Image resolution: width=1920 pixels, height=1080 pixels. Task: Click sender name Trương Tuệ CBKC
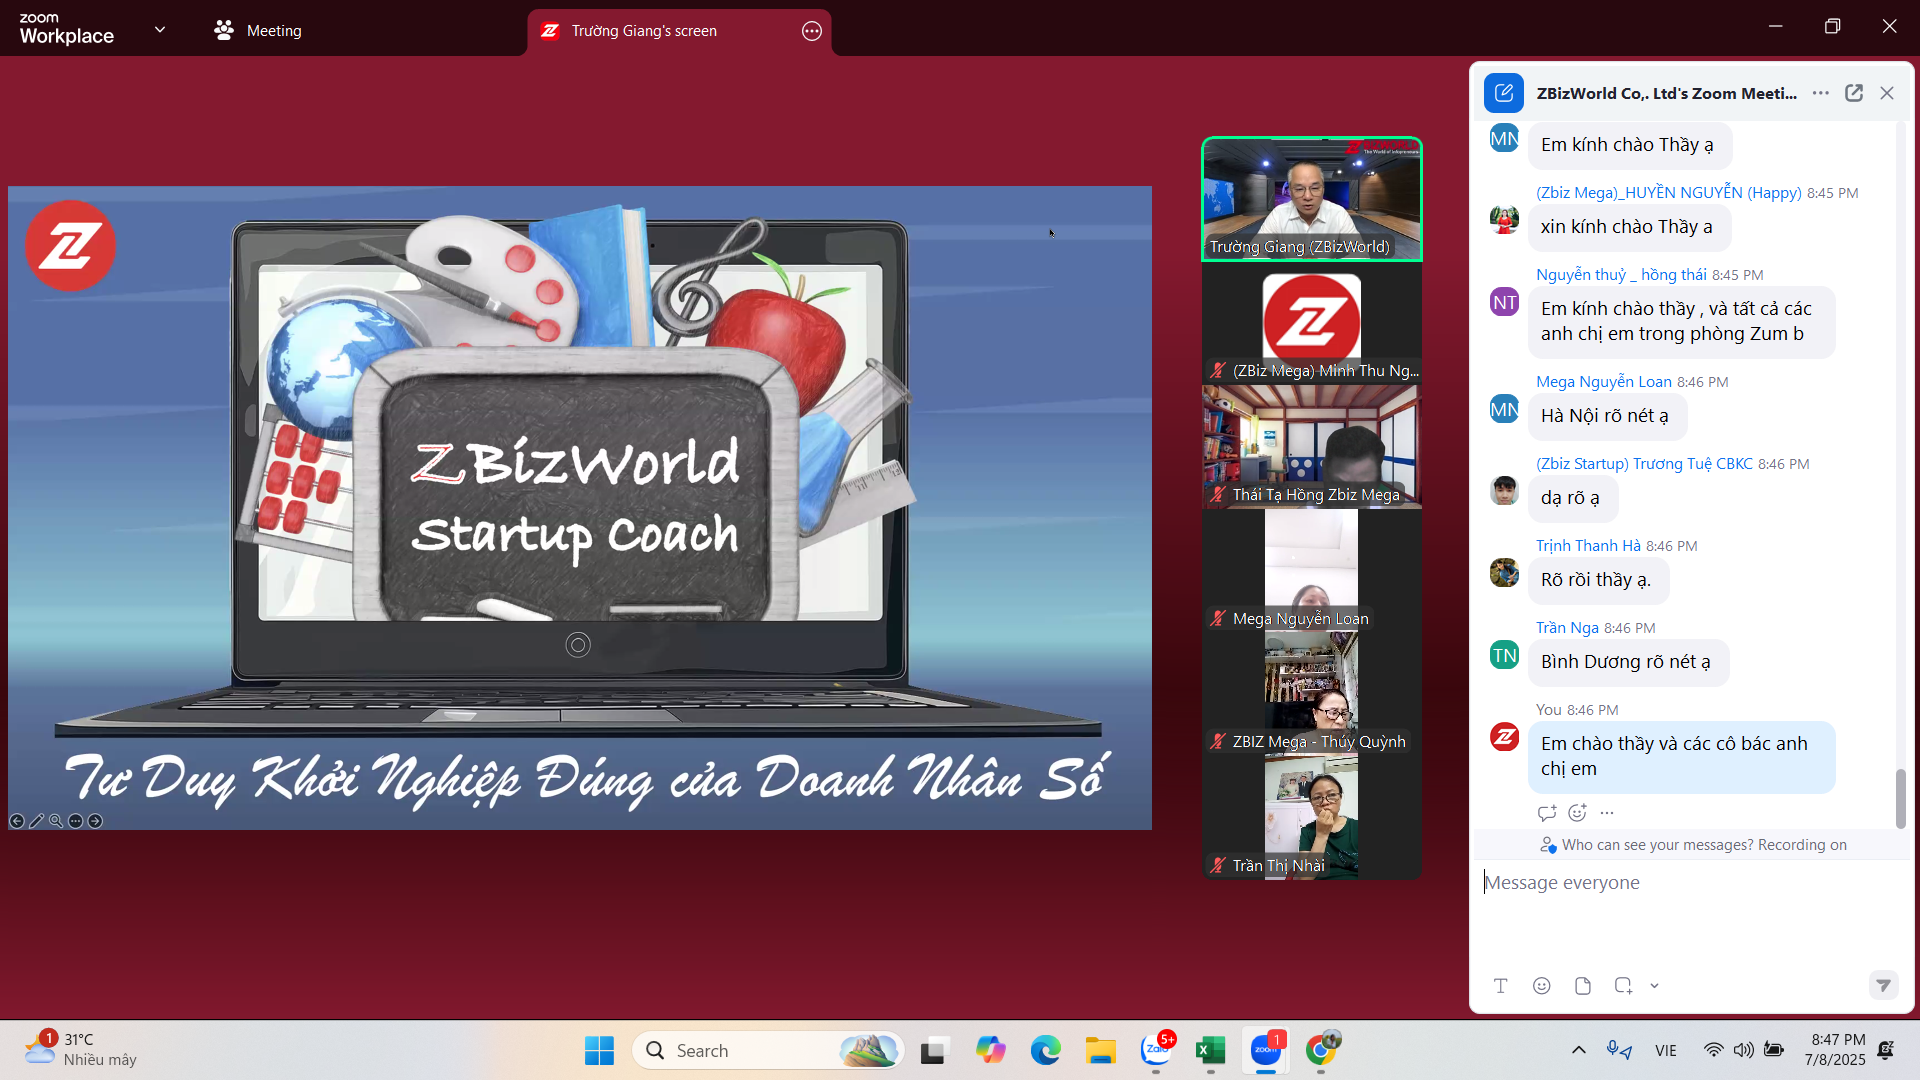click(1644, 464)
